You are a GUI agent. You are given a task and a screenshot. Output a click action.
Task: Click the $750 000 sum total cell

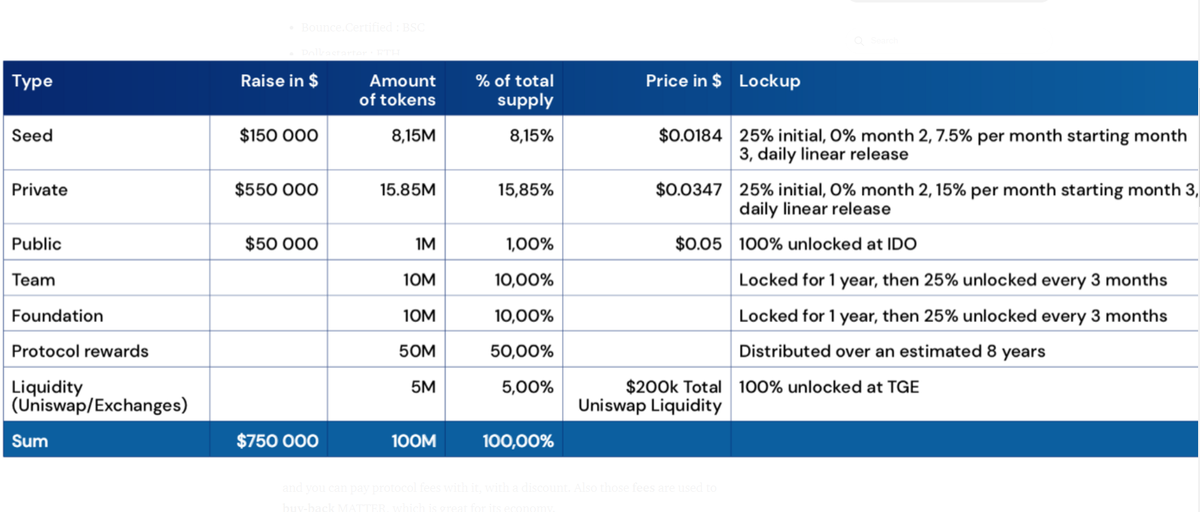click(x=277, y=441)
